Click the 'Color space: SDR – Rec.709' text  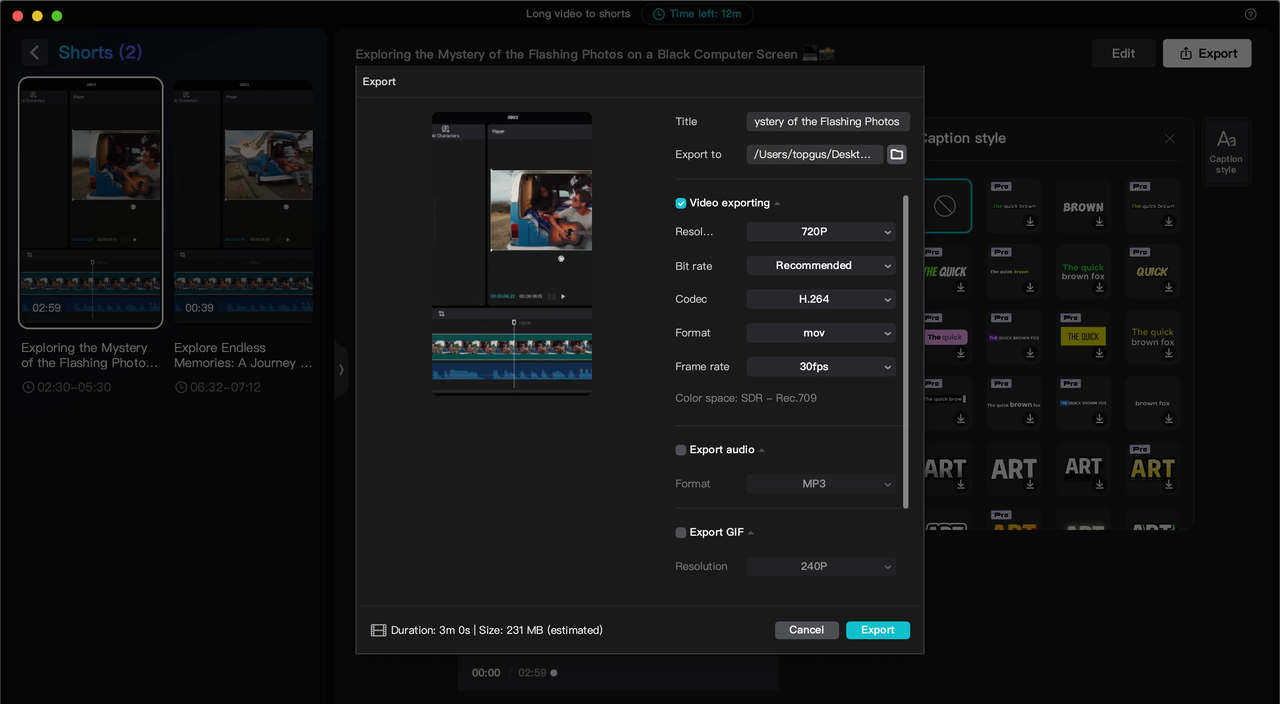(x=746, y=398)
